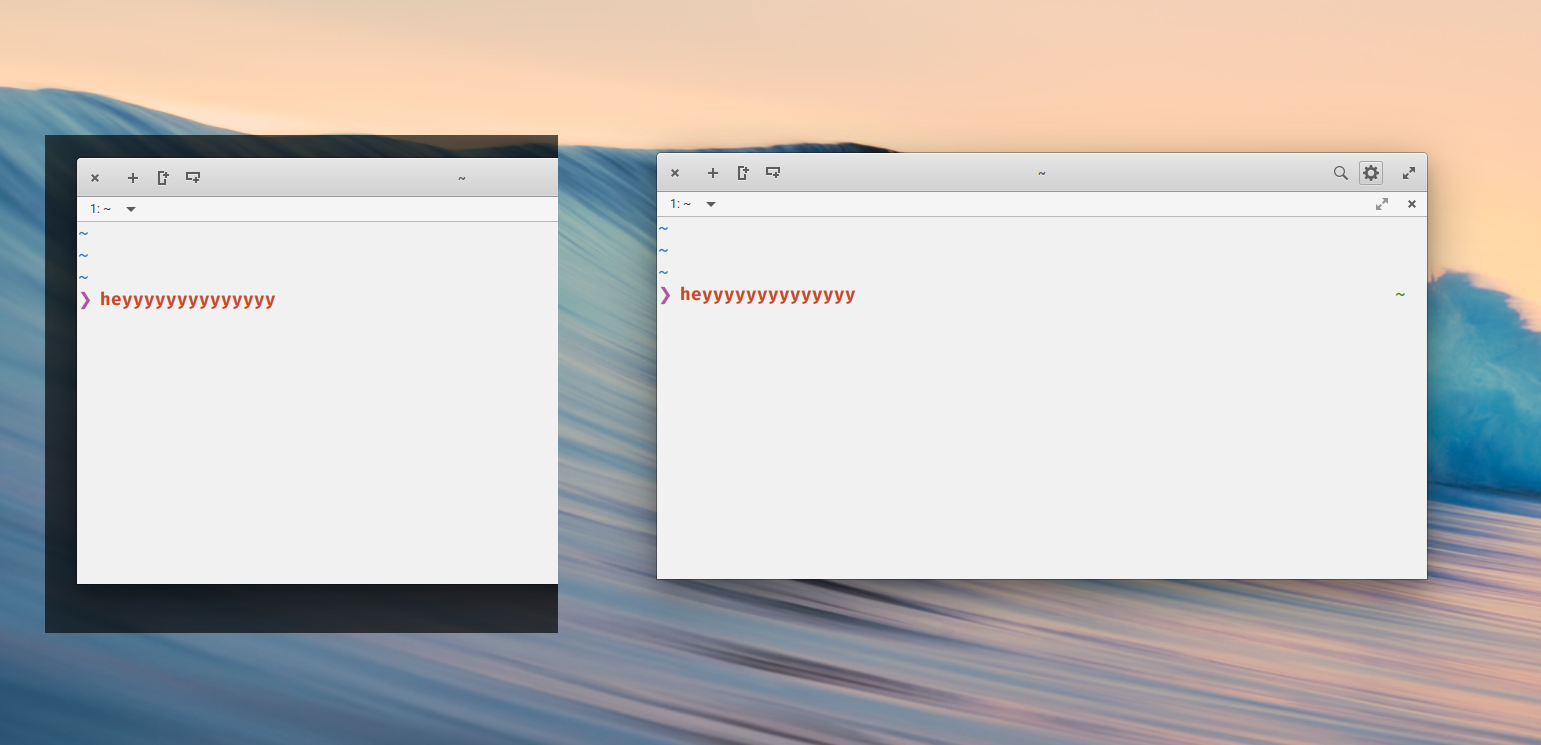Viewport: 1541px width, 745px height.
Task: Open the search icon in the right window
Action: click(1341, 173)
